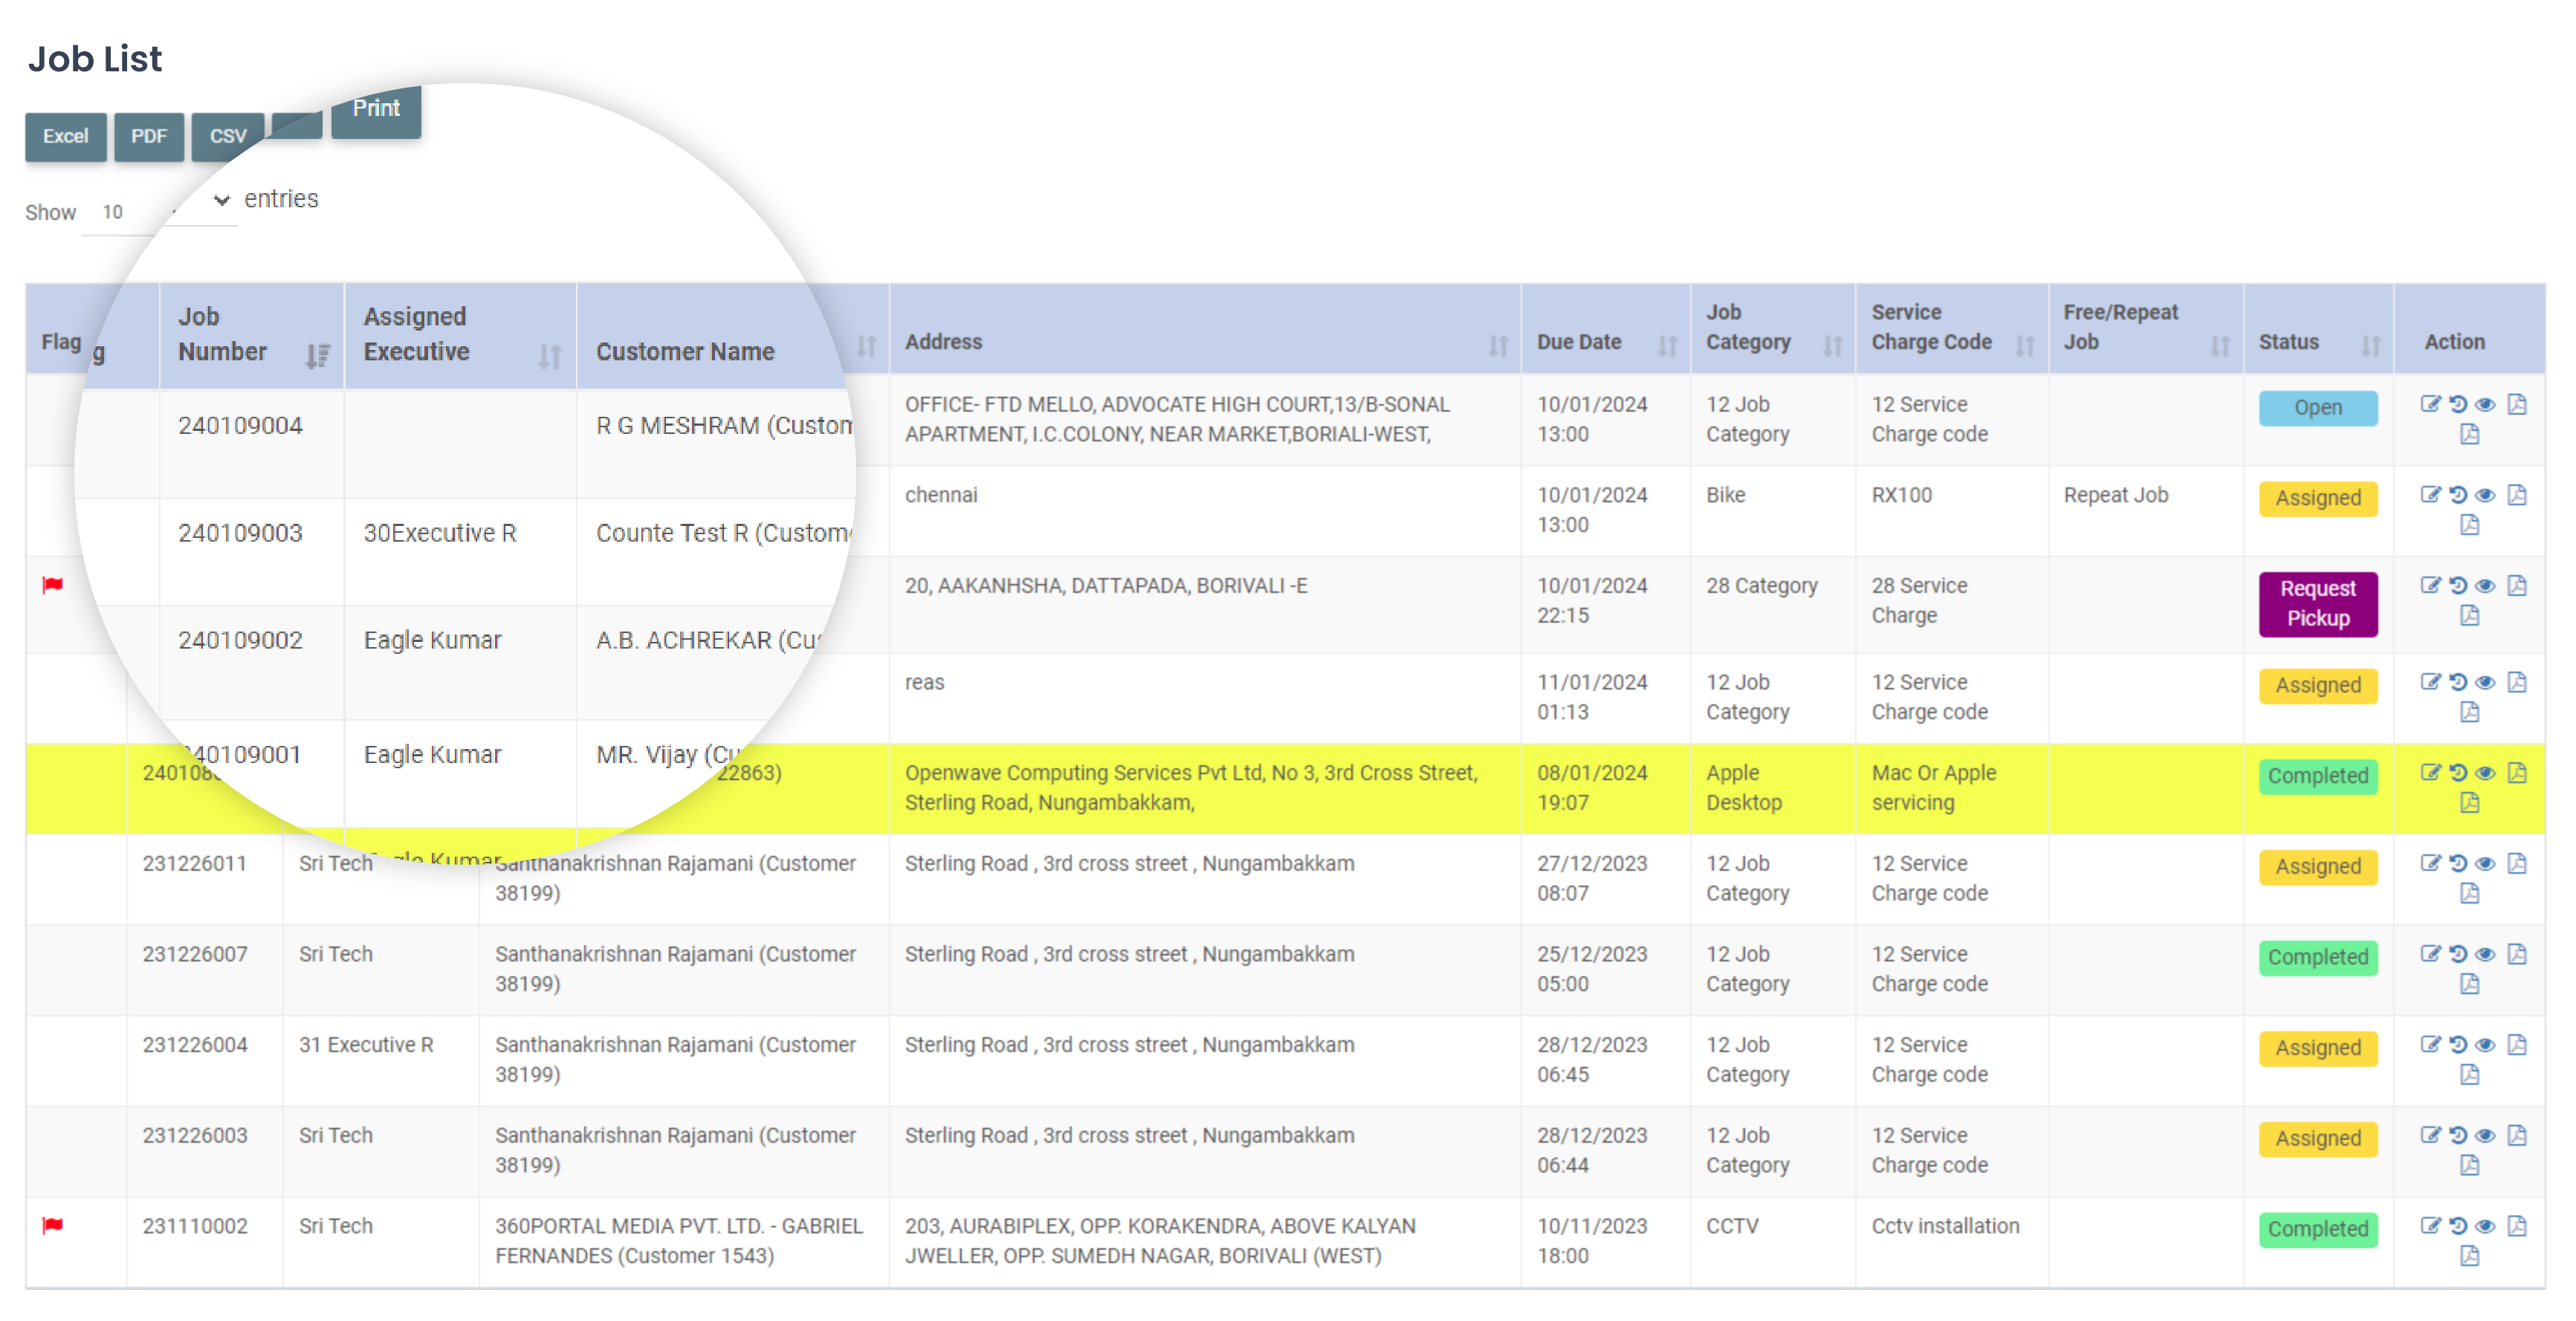
Task: Edit job 231226011
Action: 2430,863
